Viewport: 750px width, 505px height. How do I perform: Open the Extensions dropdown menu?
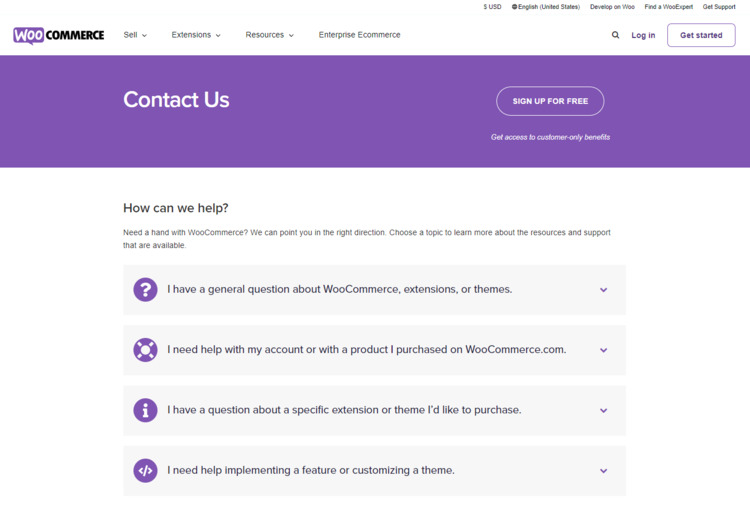pos(196,35)
